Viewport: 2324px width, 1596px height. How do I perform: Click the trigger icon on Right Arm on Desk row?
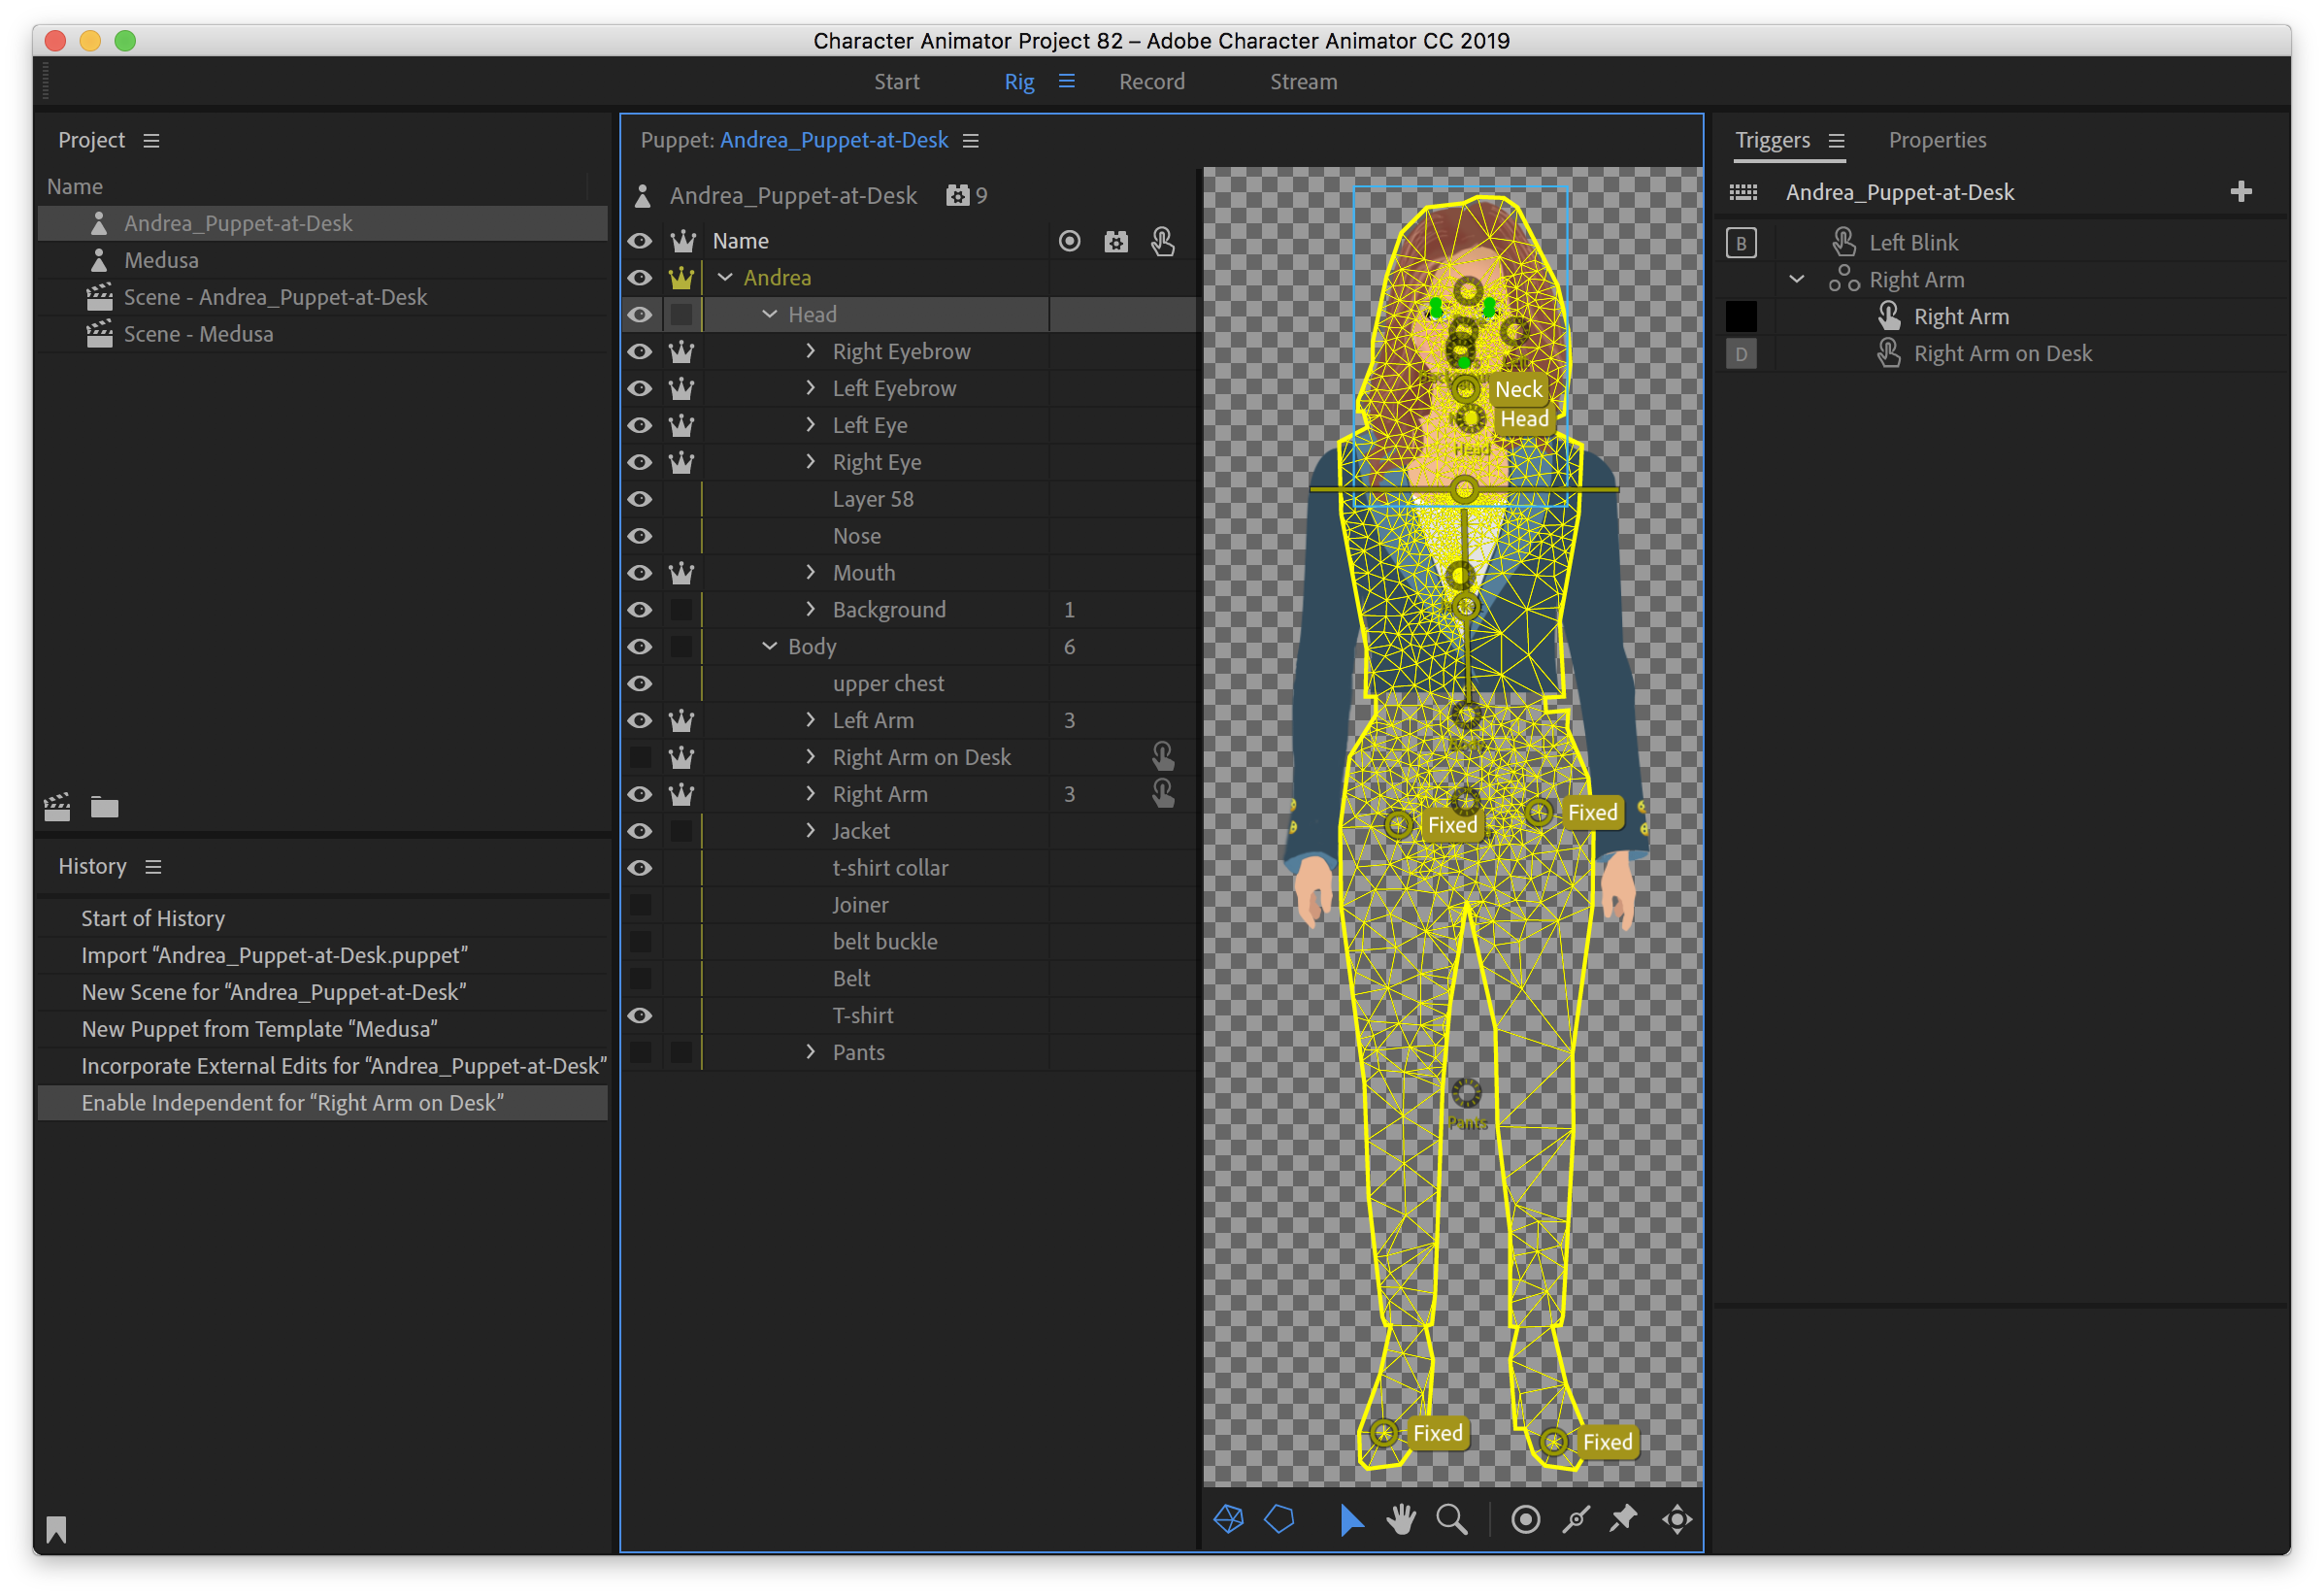pos(1162,756)
